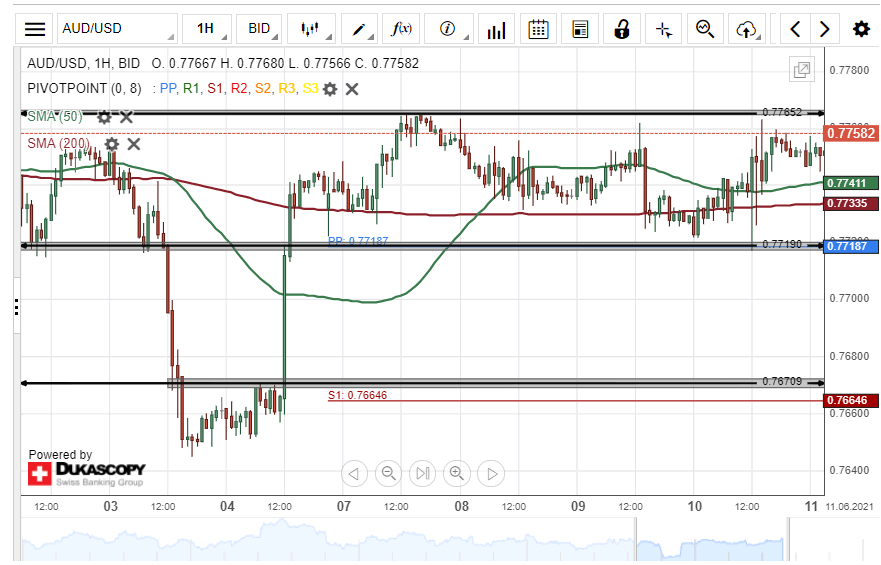
Task: Jump to latest bar button
Action: (423, 474)
